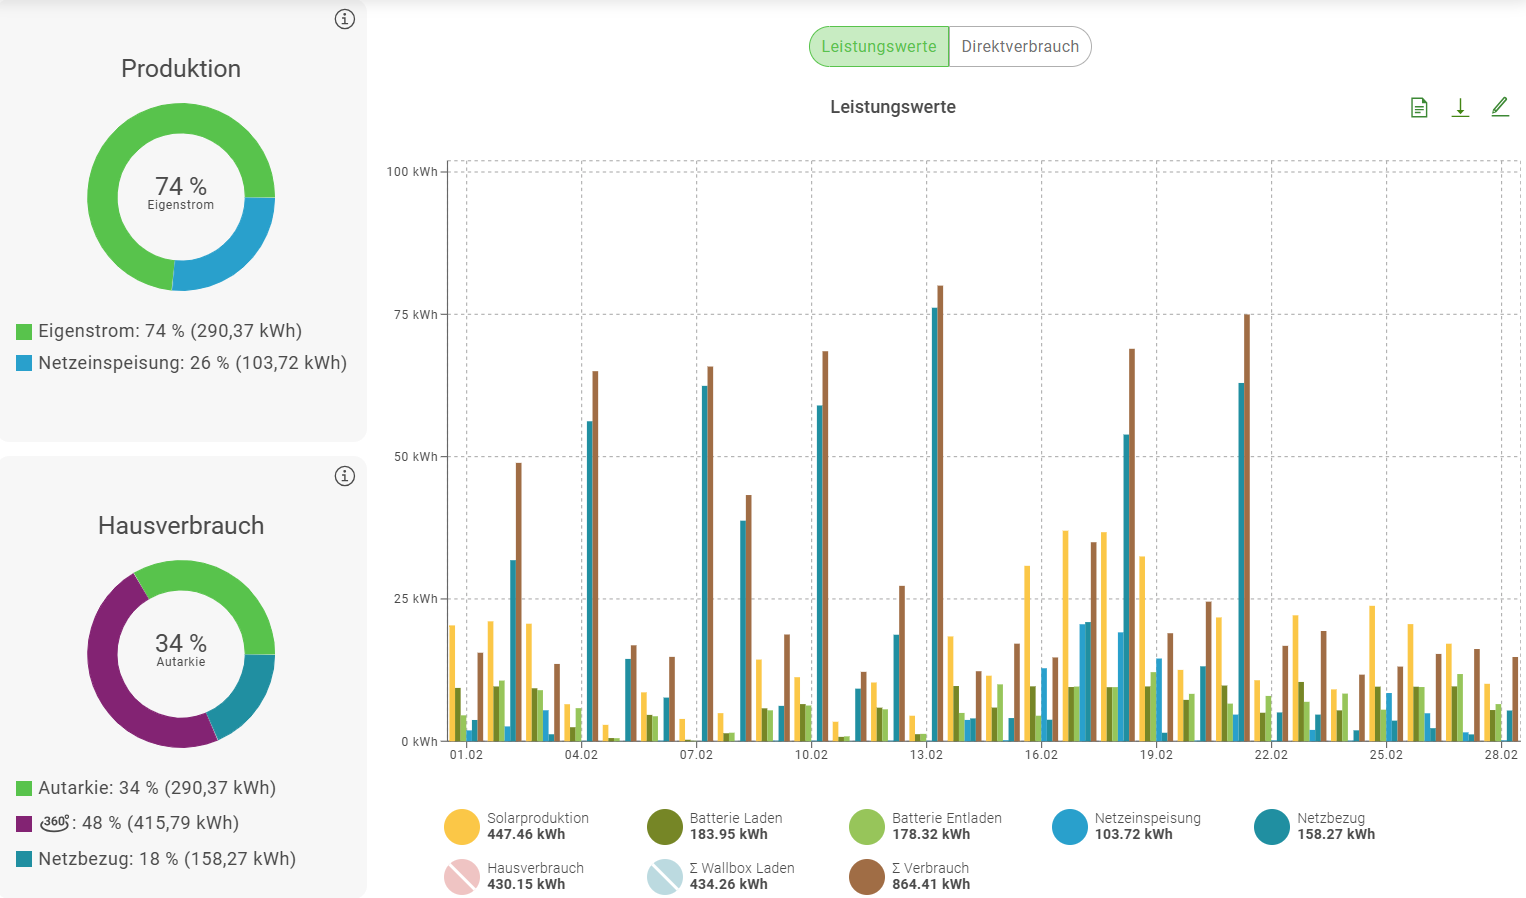Download the Leistungswerte chart data
The height and width of the screenshot is (898, 1526).
pos(1460,108)
